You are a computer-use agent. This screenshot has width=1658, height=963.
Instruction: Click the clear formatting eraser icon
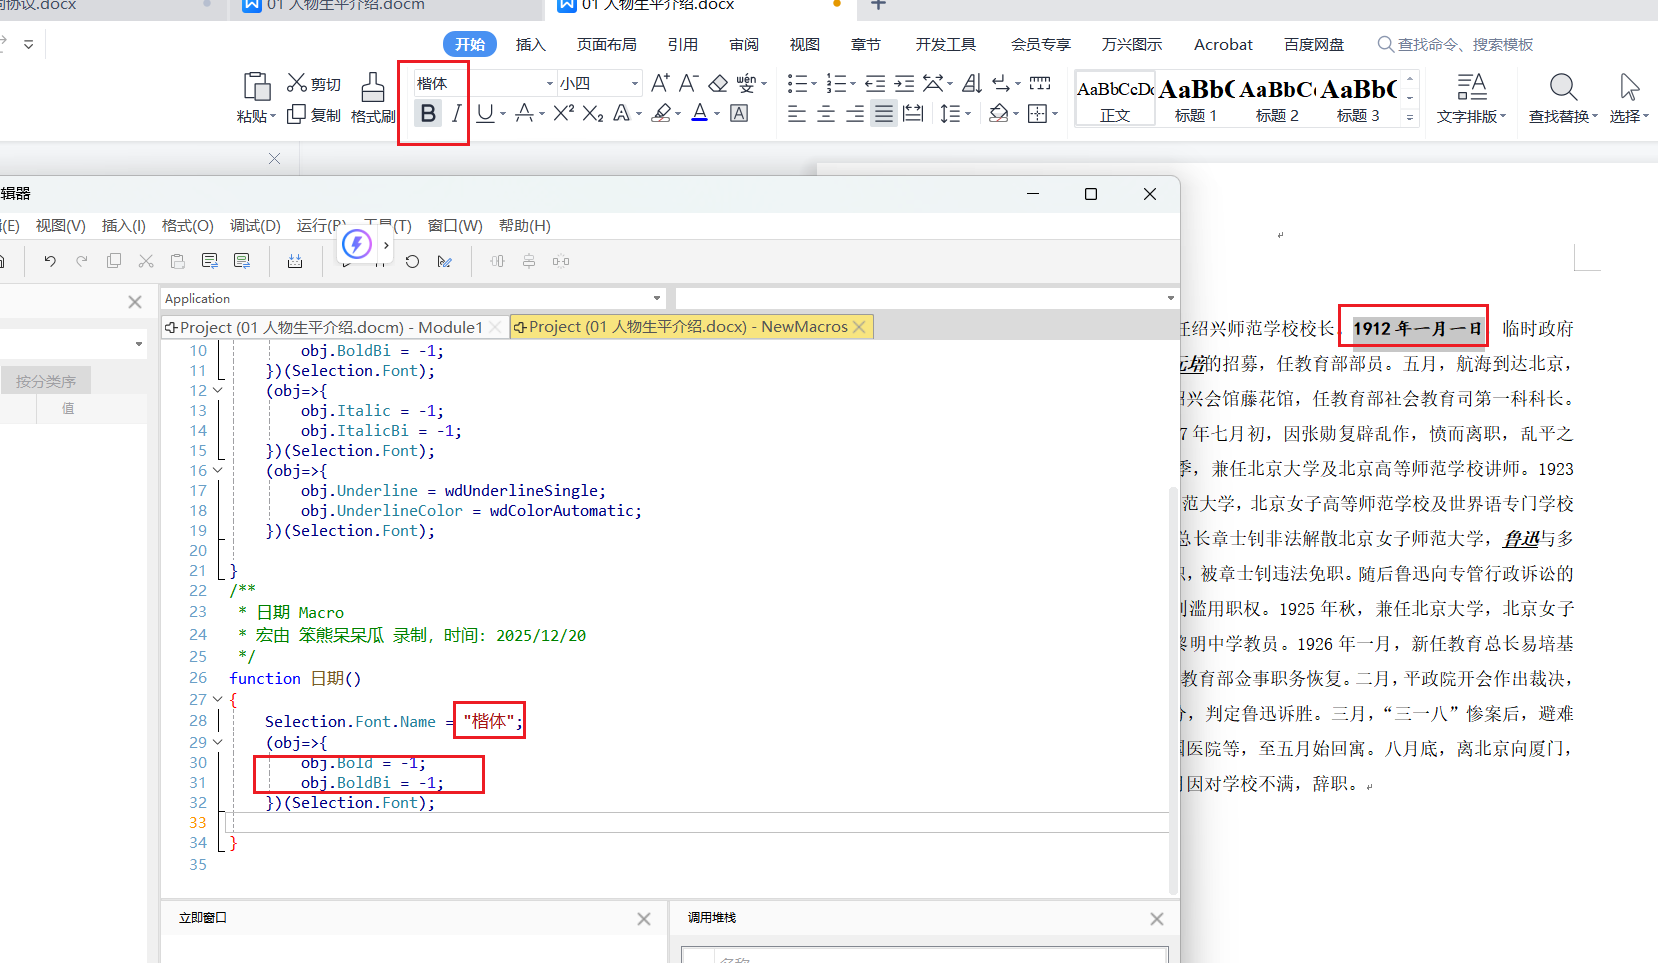point(718,83)
